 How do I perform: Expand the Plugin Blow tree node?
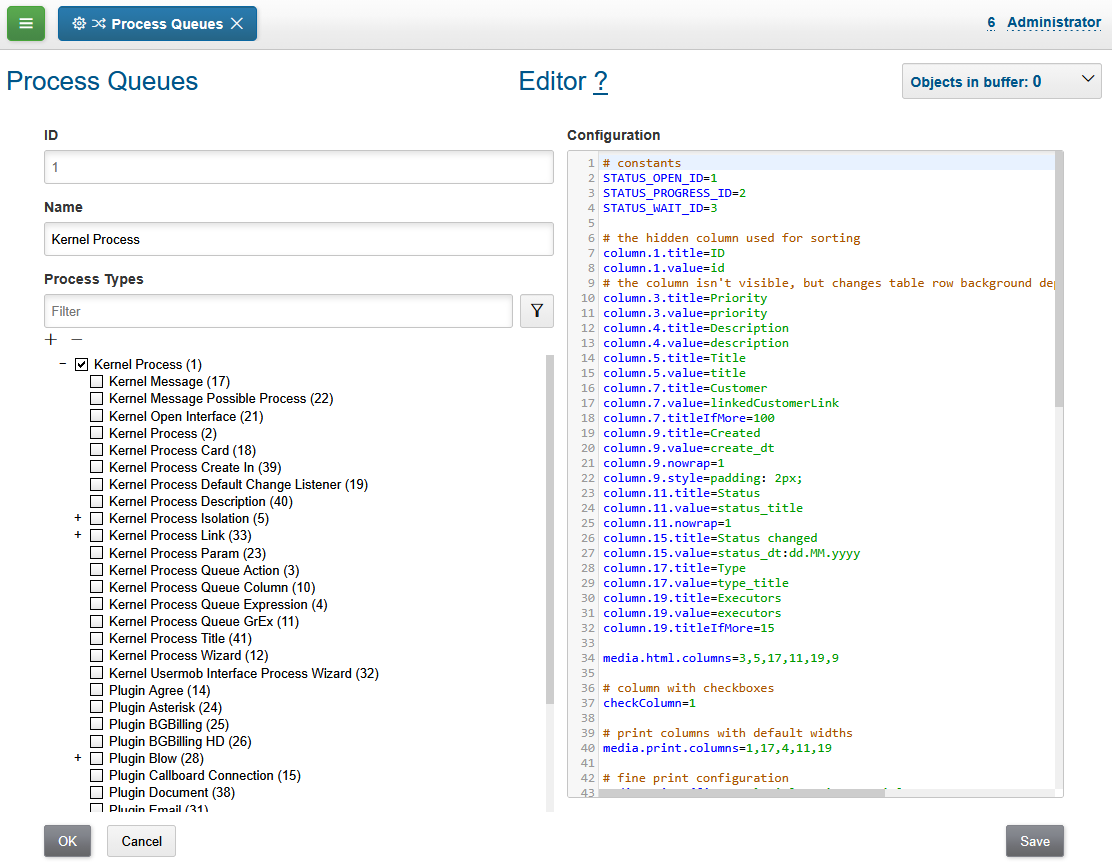point(78,759)
